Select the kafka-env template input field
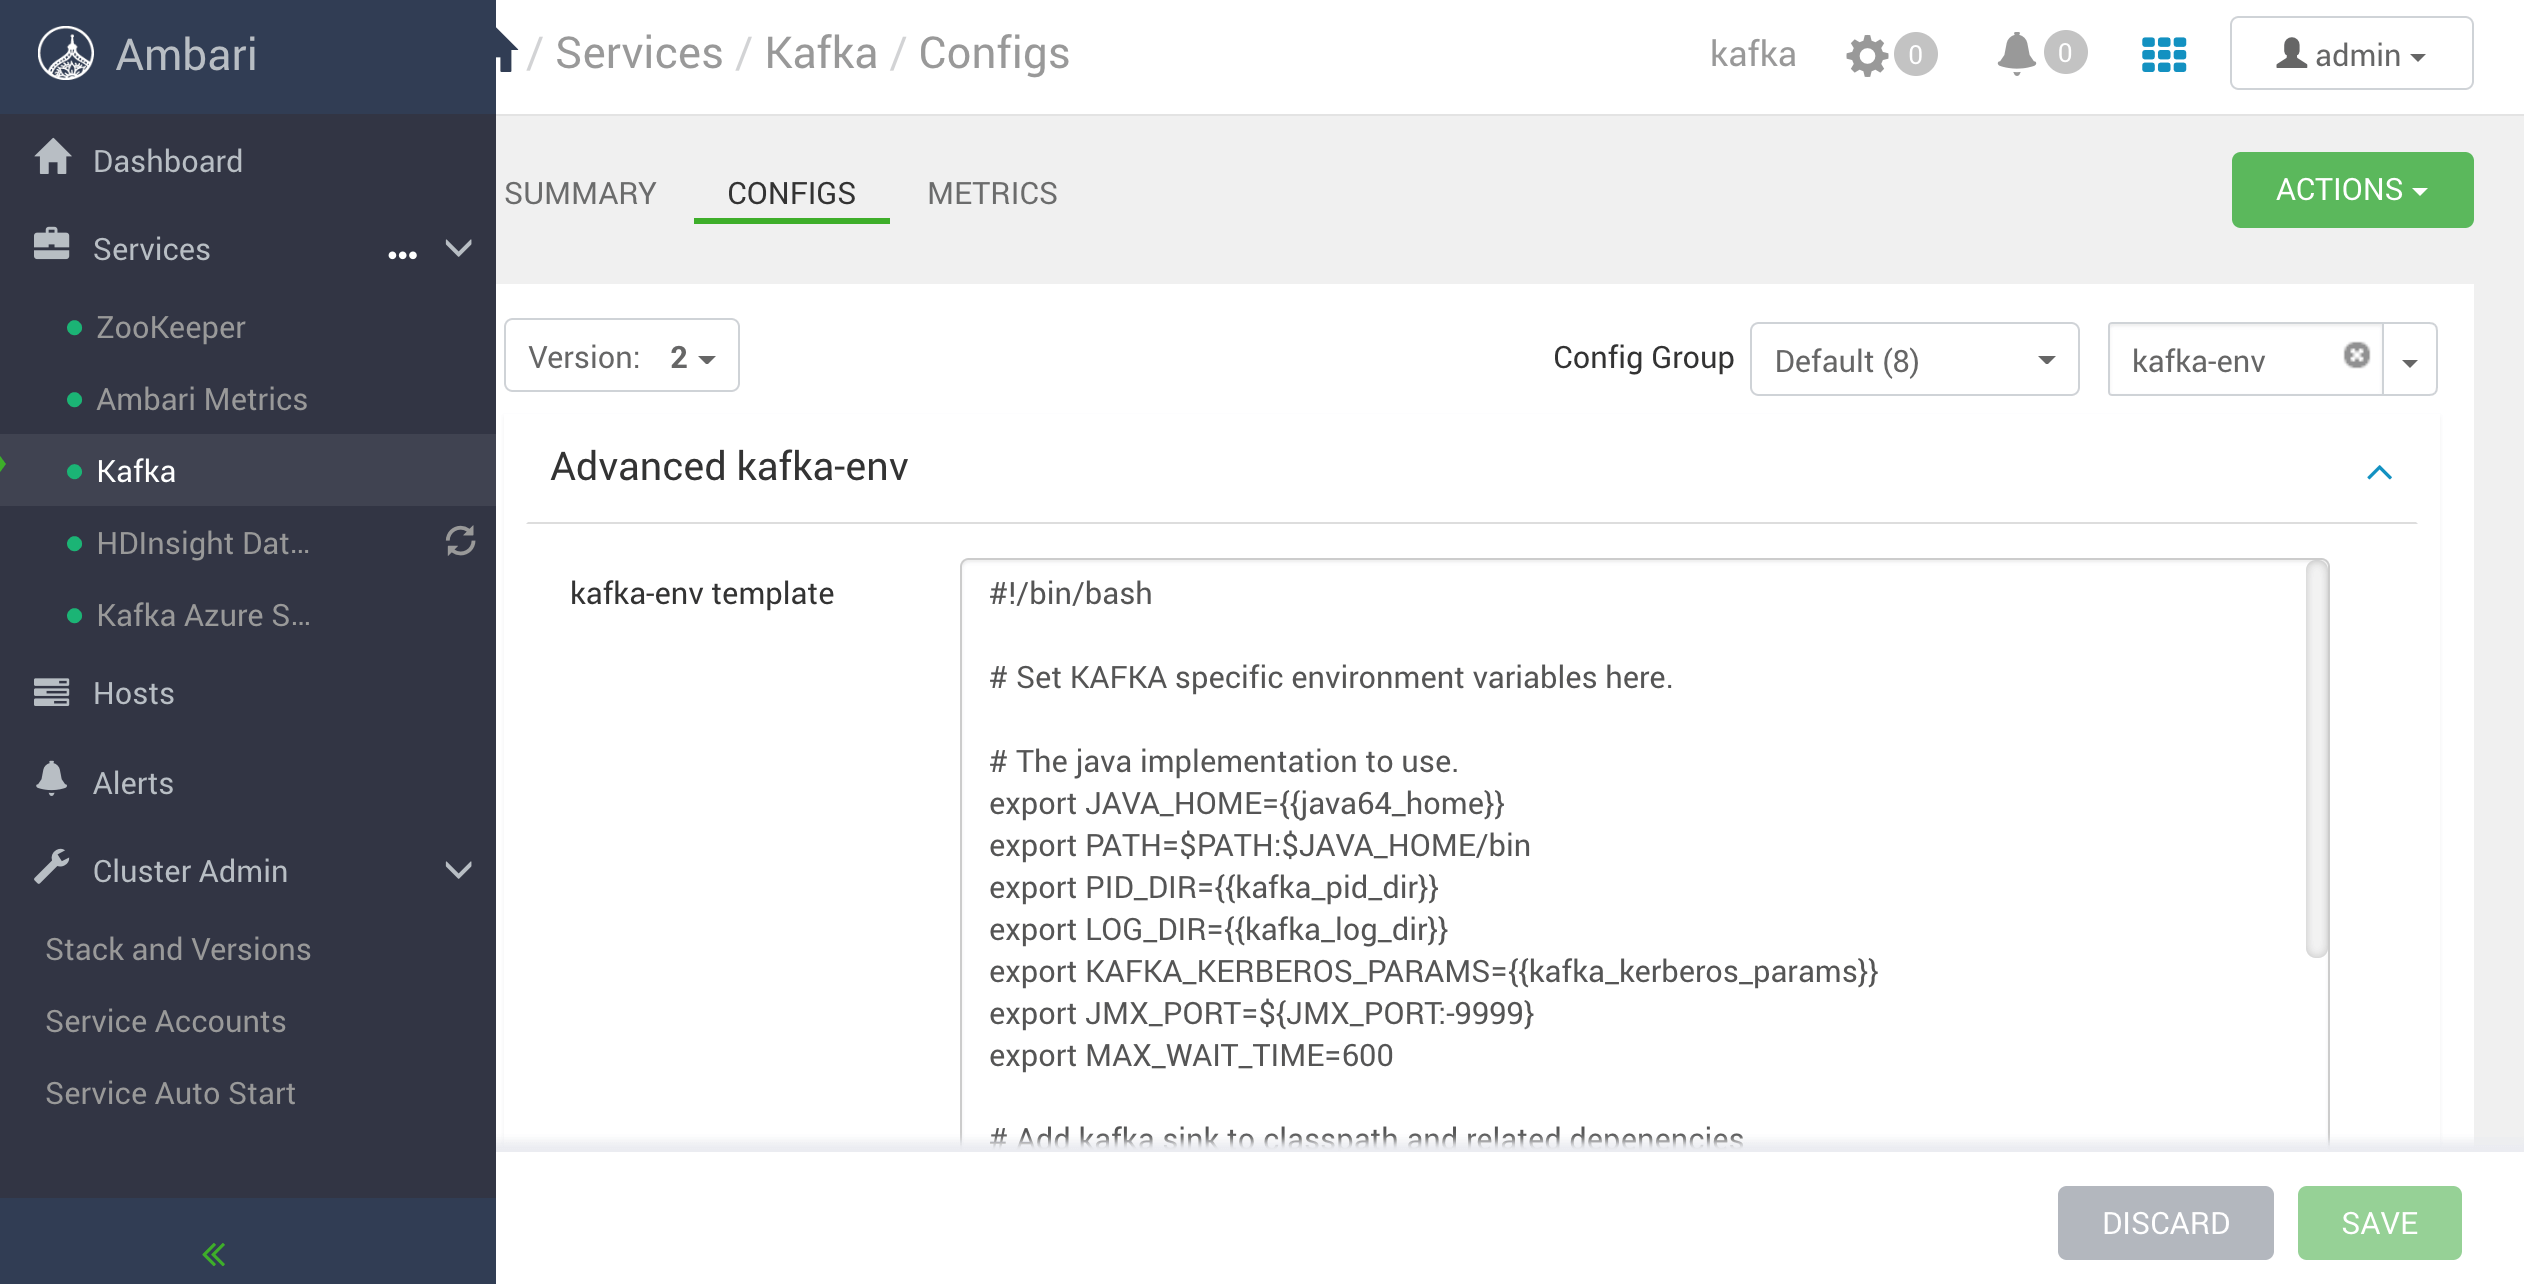2524x1284 pixels. 1637,852
